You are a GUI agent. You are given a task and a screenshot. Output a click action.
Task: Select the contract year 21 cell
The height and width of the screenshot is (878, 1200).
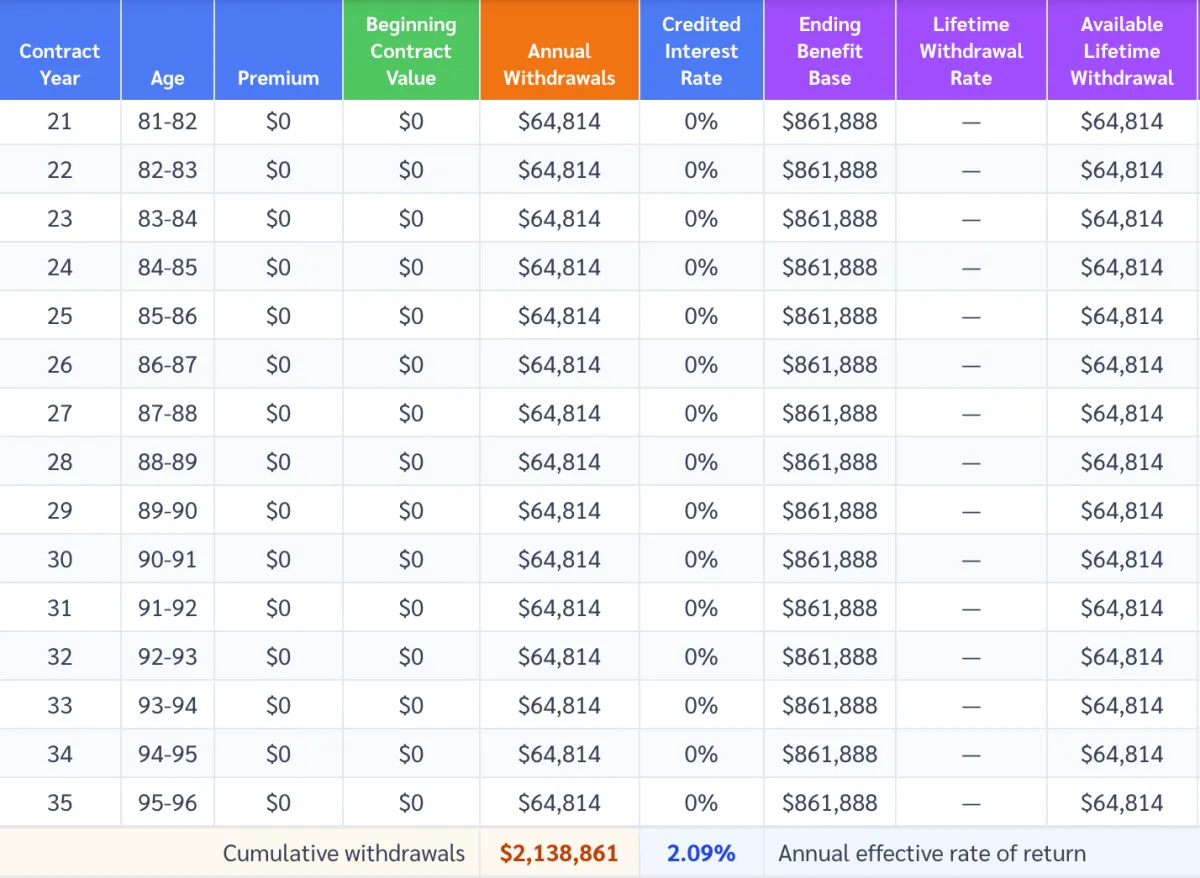pyautogui.click(x=60, y=122)
